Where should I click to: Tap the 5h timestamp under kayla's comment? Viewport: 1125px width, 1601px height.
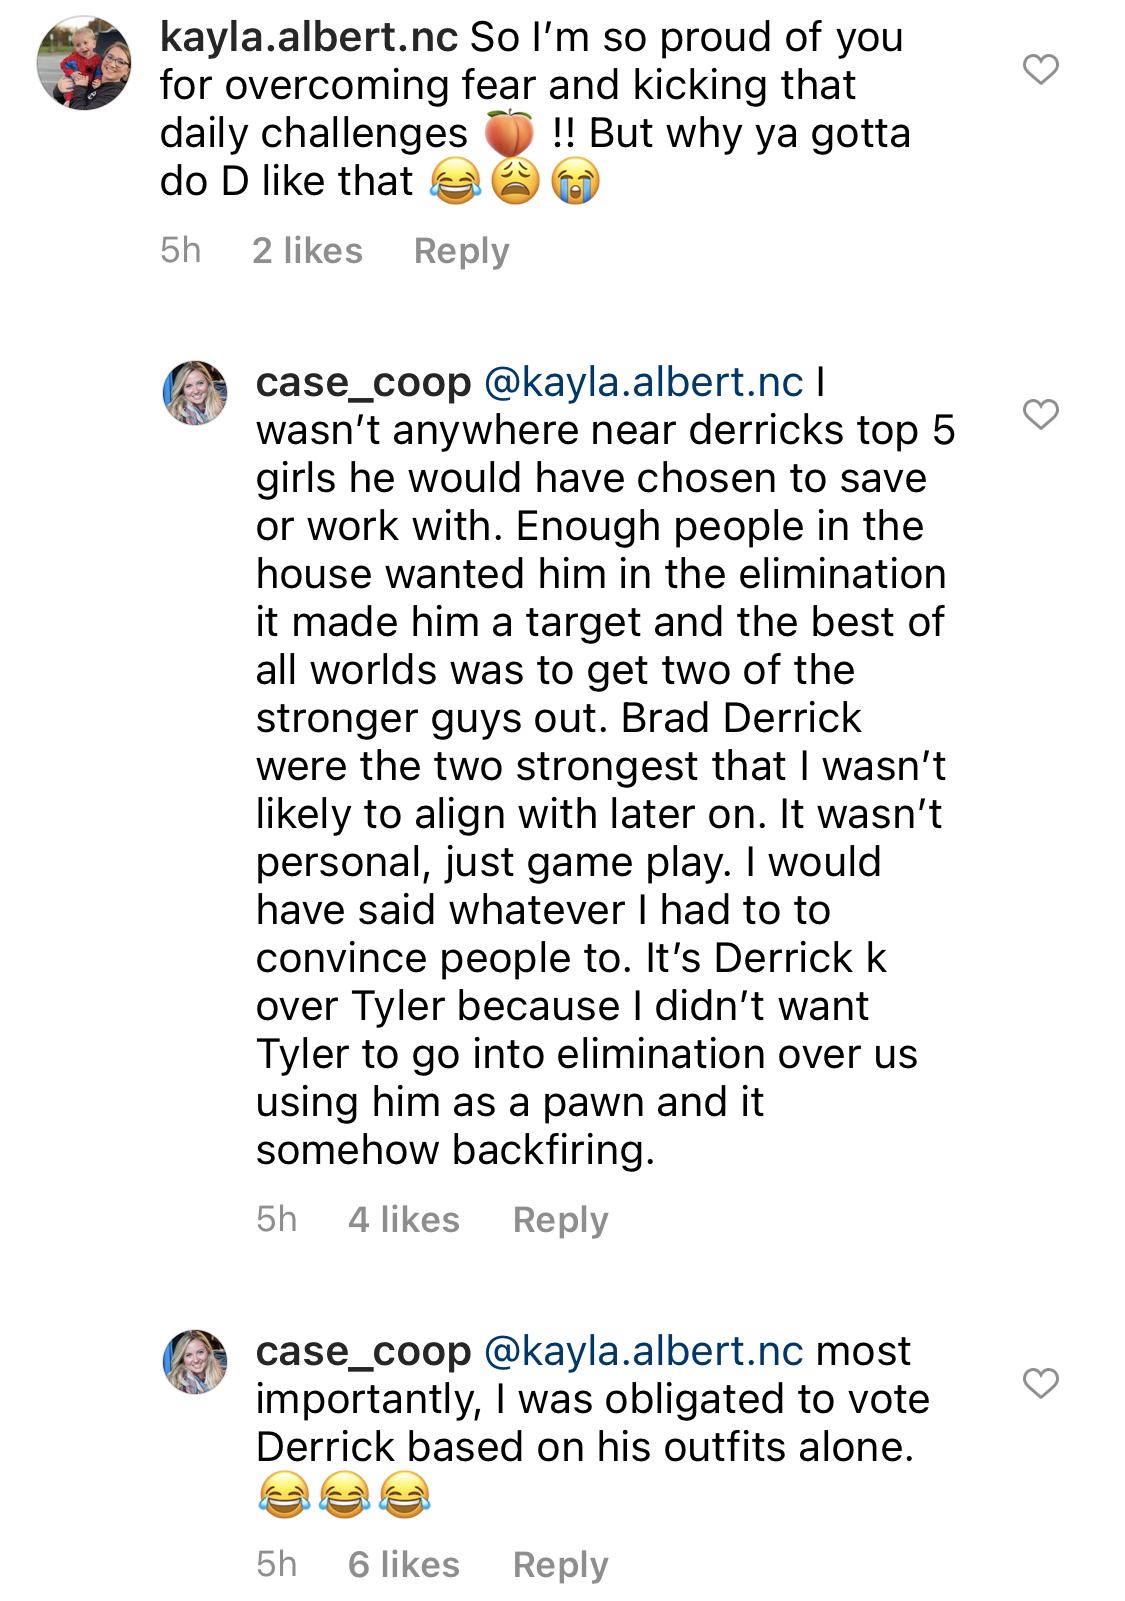(x=181, y=250)
